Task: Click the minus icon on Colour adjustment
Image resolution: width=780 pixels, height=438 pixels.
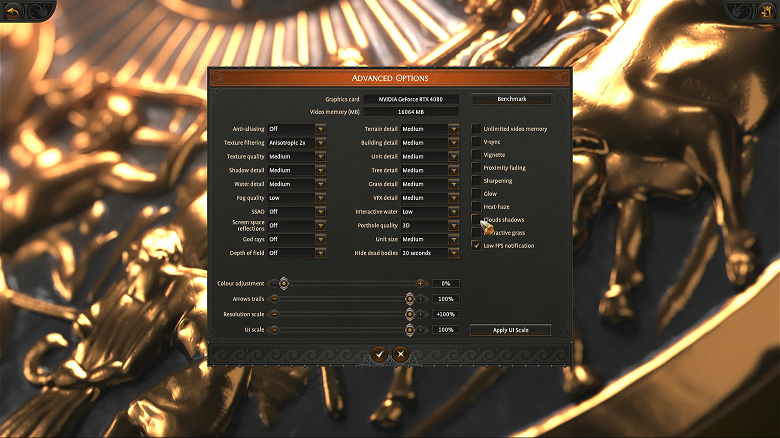Action: [x=273, y=284]
